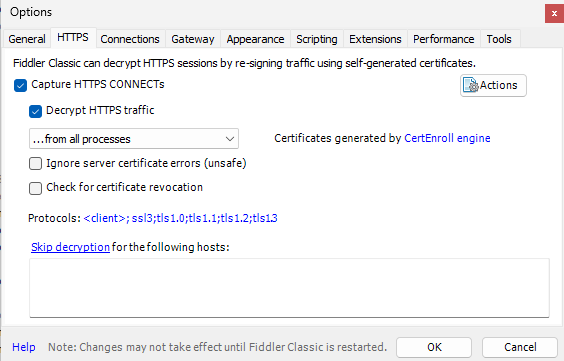564x361 pixels.
Task: Go to the Scripting tab
Action: [317, 39]
